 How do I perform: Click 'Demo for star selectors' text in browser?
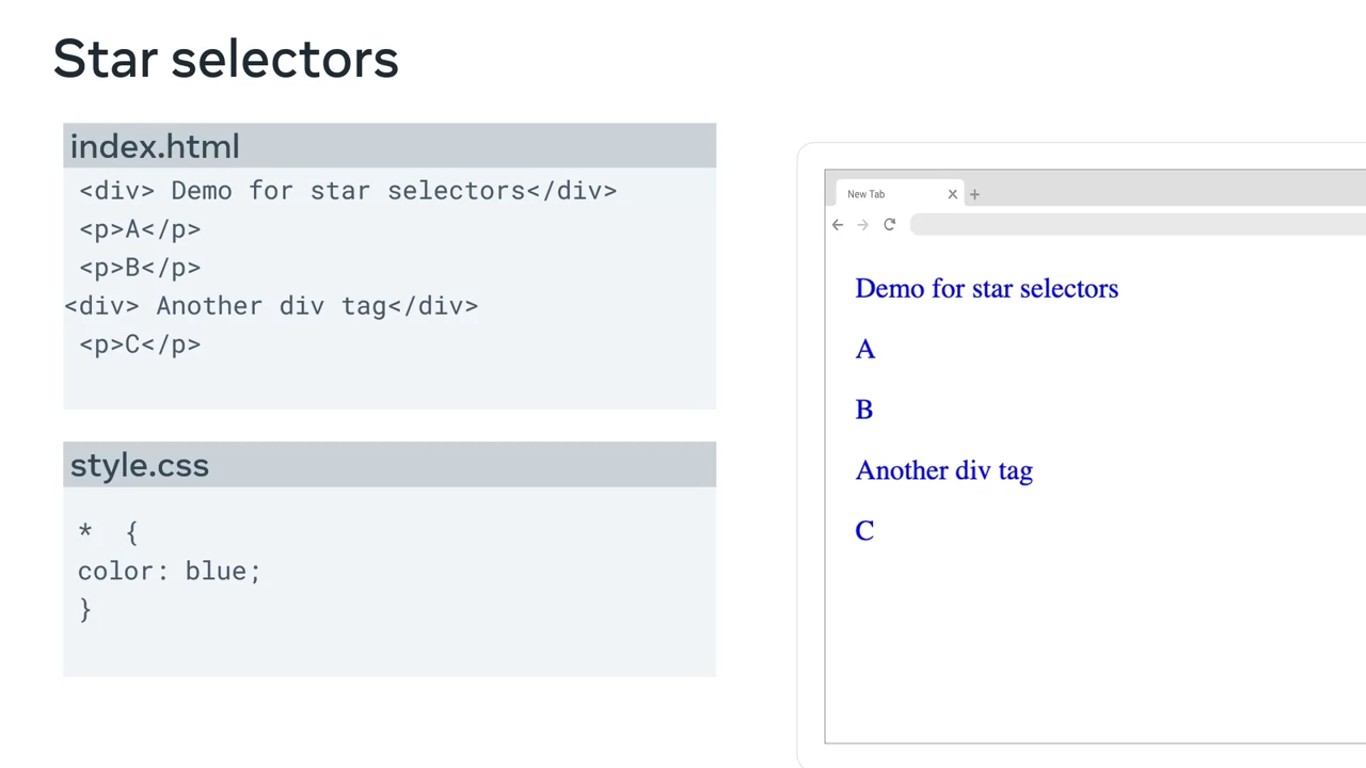[986, 289]
